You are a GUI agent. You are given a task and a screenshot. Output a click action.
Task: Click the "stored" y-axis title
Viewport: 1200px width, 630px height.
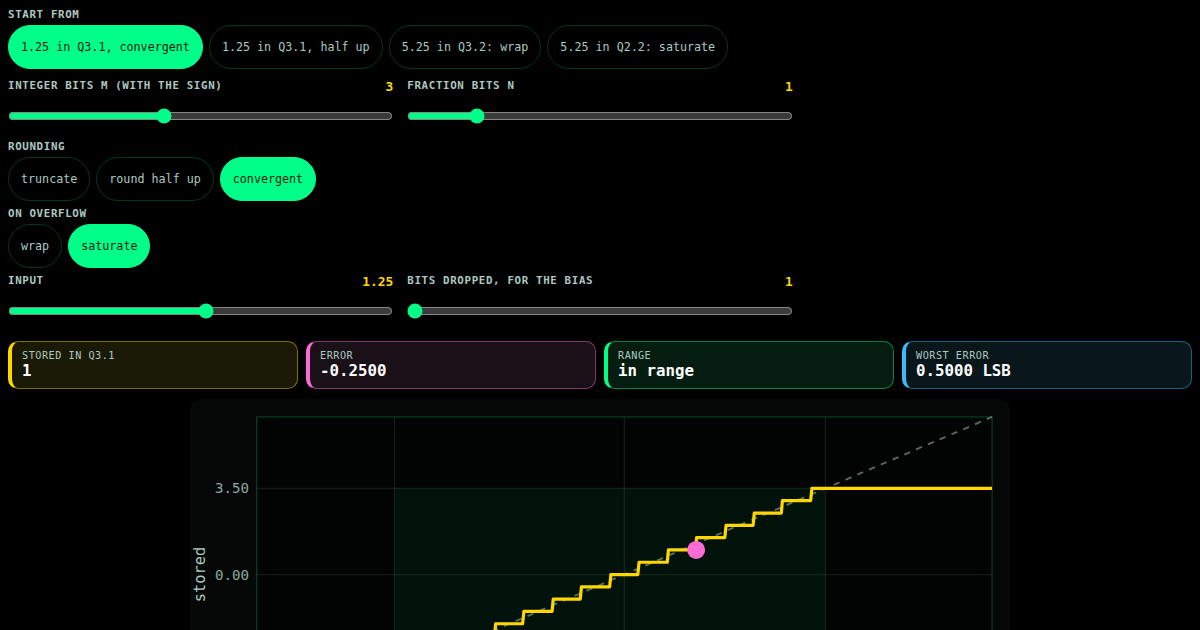[200, 574]
